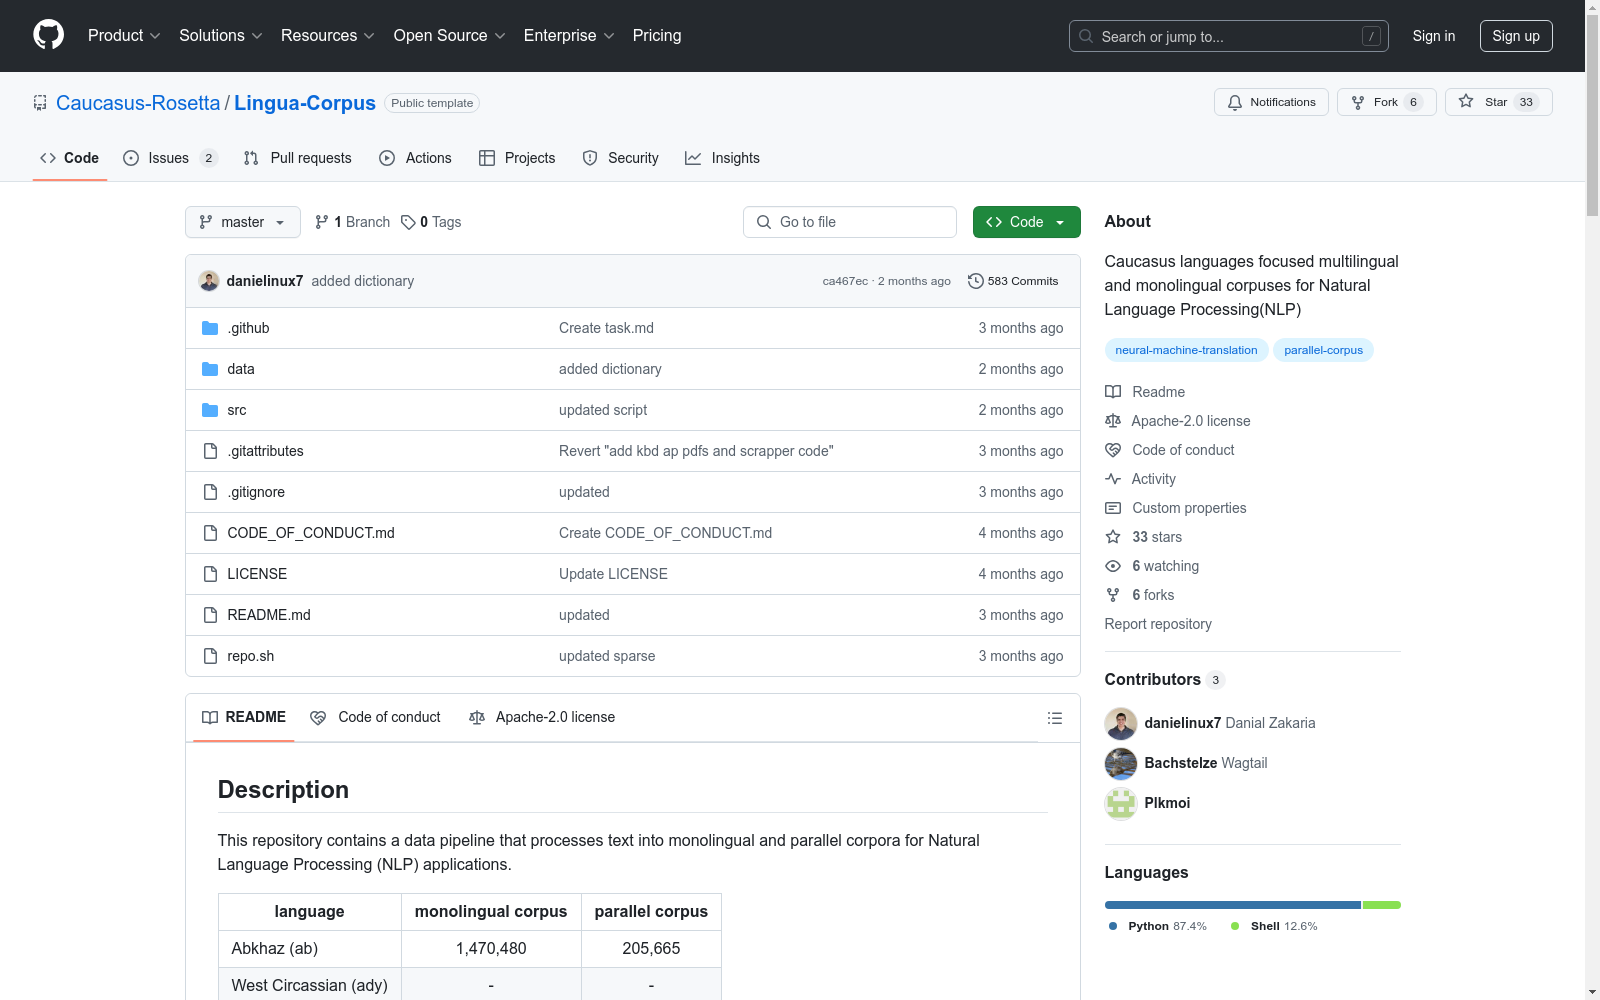Click the Go to file search field

[x=850, y=222]
